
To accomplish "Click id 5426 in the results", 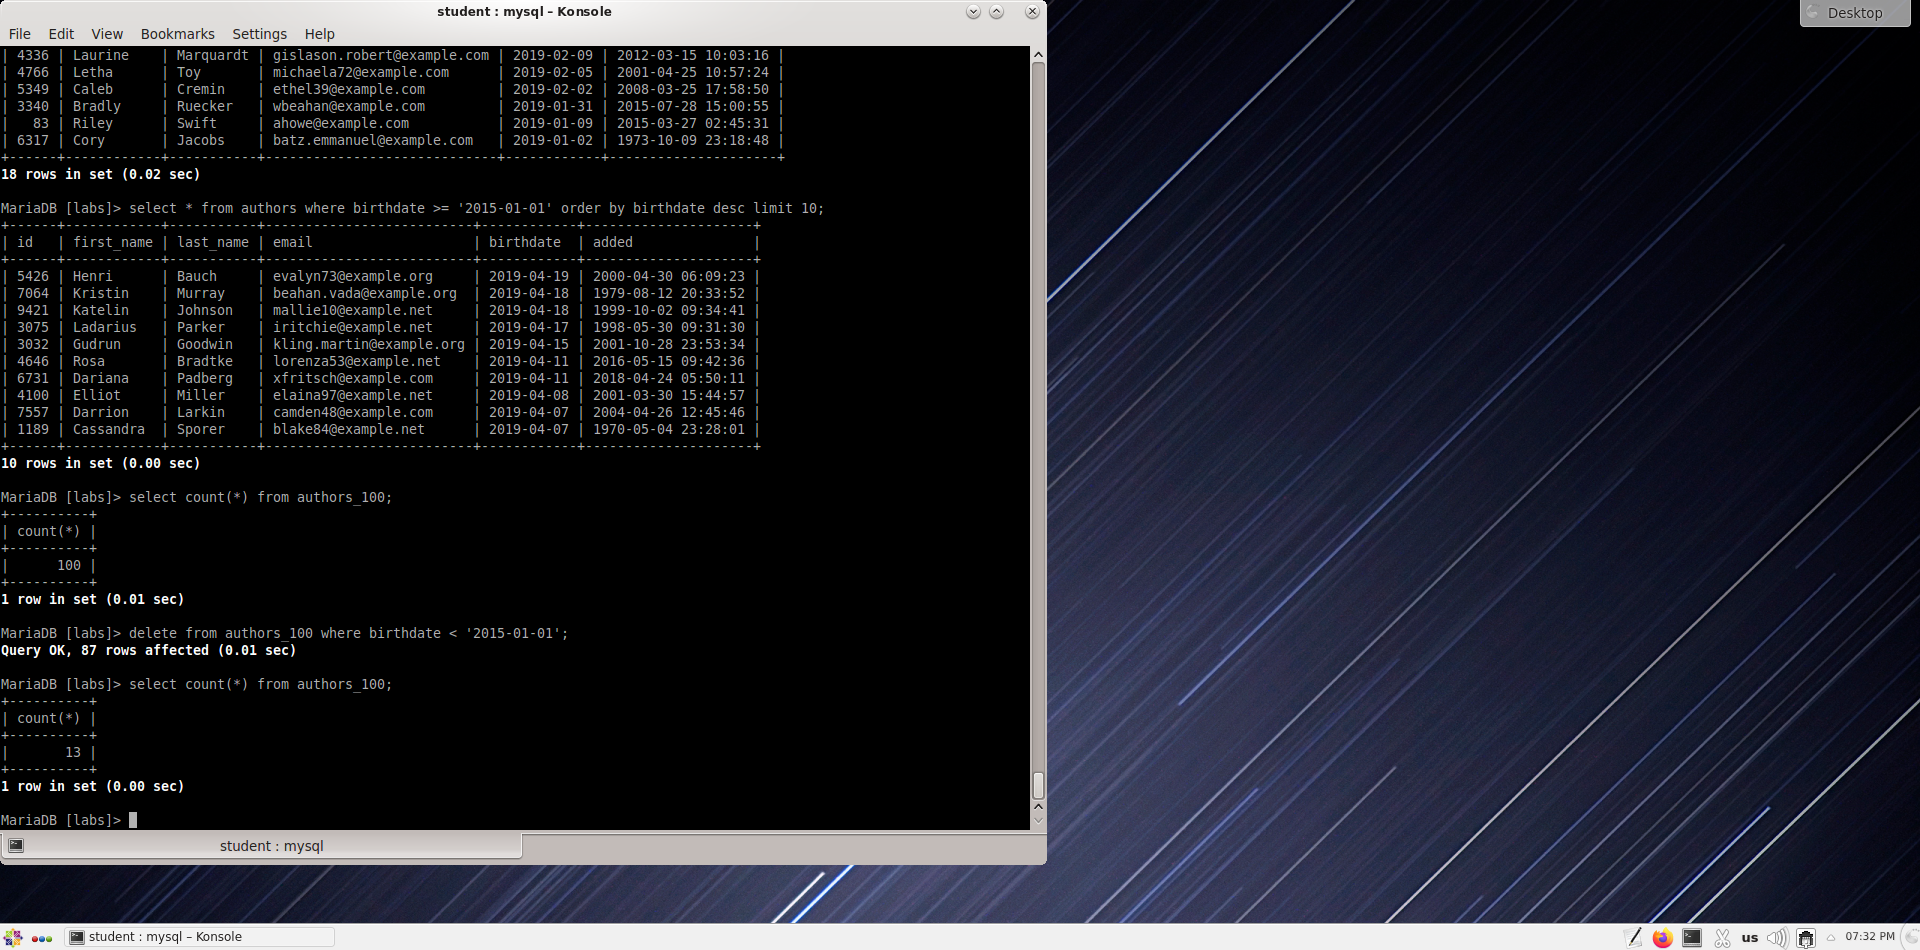I will pos(33,276).
